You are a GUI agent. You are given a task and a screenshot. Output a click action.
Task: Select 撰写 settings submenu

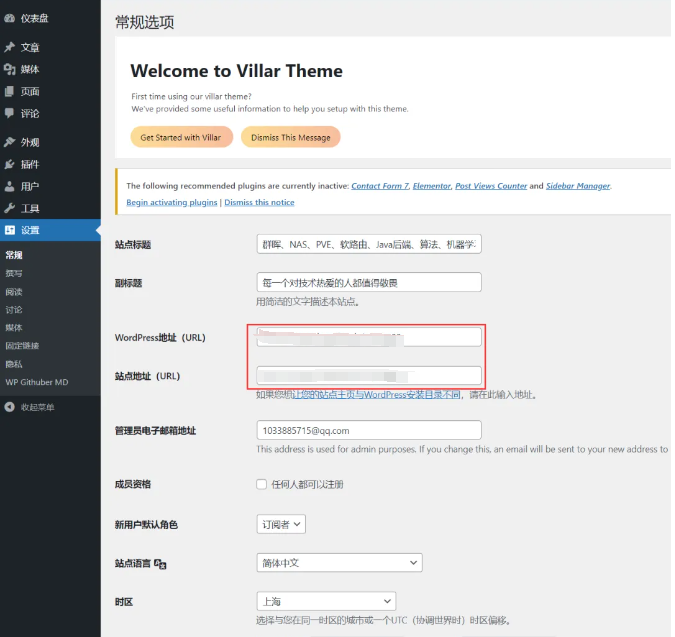click(14, 273)
